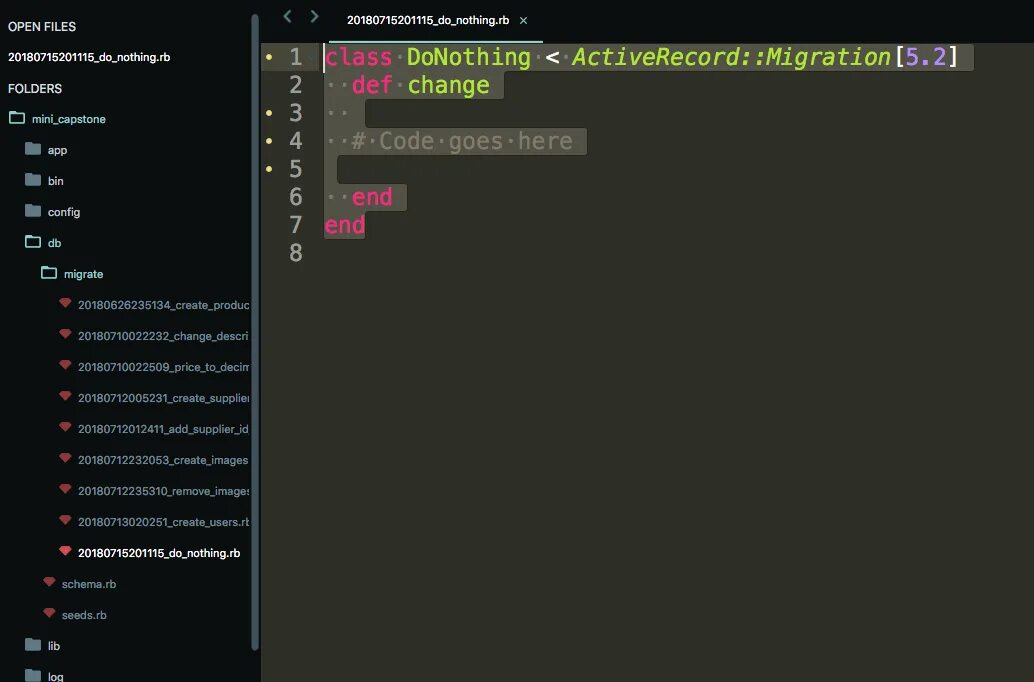Image resolution: width=1034 pixels, height=682 pixels.
Task: Open 20180710022232_change_descri migration file name
Action: coord(163,336)
